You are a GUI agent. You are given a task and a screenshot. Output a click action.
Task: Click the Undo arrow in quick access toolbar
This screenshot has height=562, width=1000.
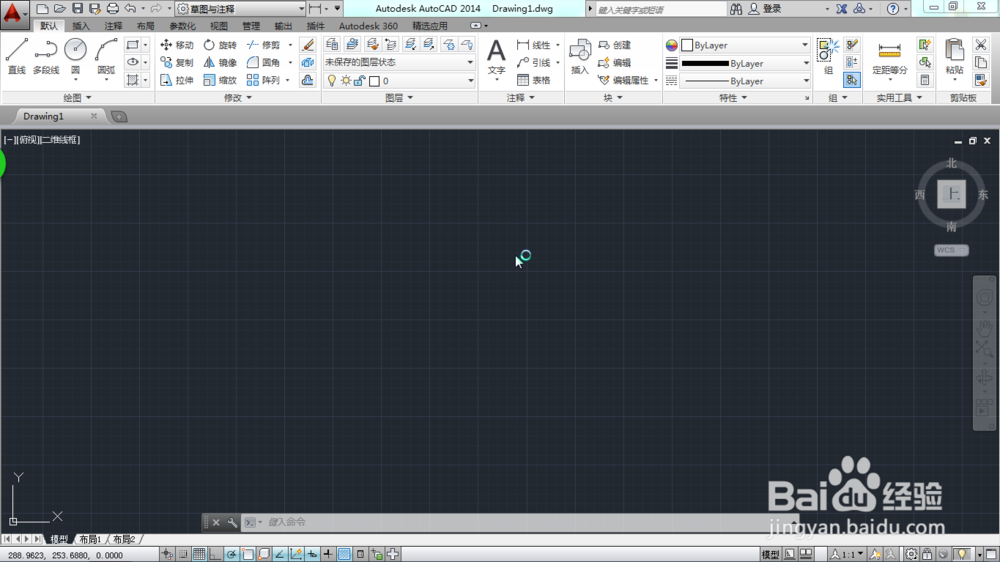(130, 8)
